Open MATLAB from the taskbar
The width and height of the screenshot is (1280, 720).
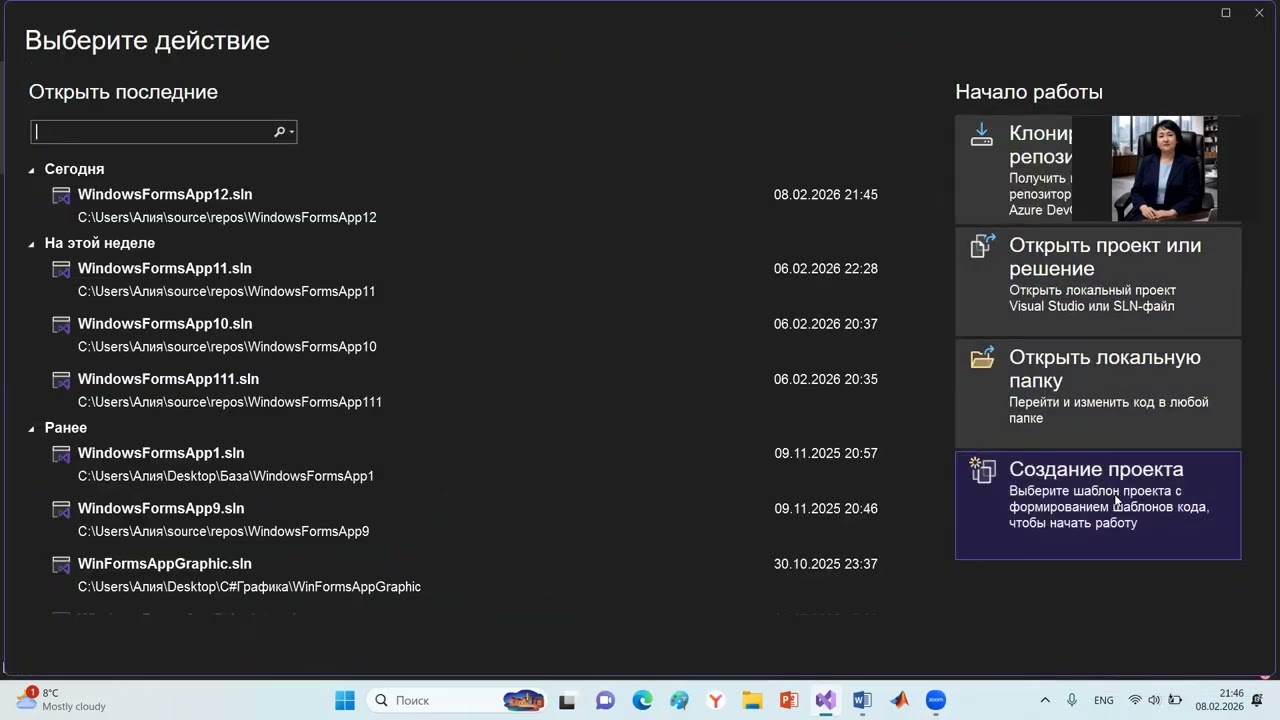tap(899, 700)
